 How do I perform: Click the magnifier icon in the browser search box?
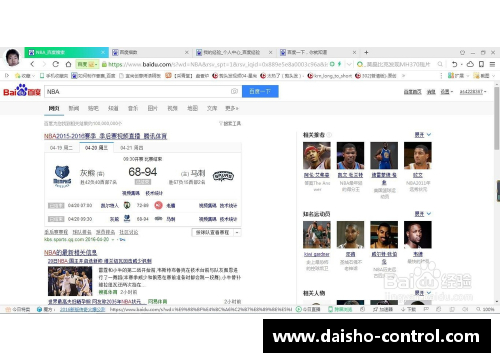click(440, 64)
